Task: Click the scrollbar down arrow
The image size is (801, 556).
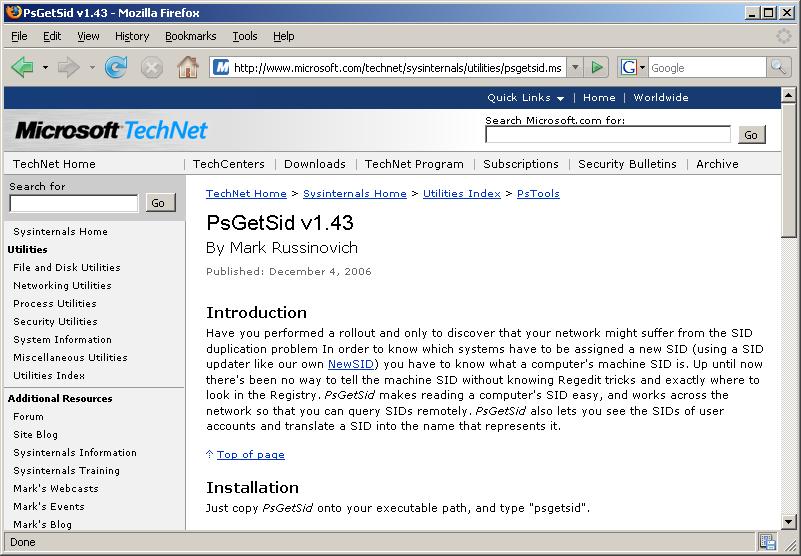Action: pos(788,523)
